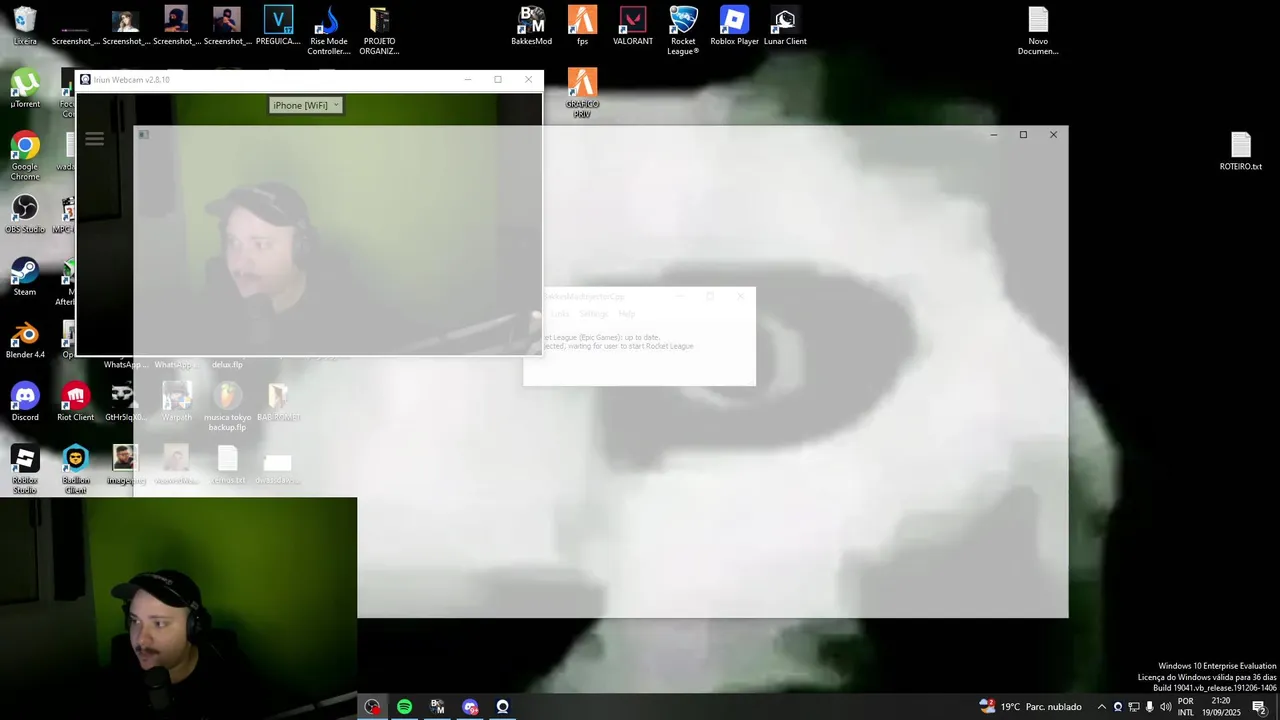The height and width of the screenshot is (720, 1280).
Task: Select the musica tokyo backup.flp file
Action: [x=227, y=406]
